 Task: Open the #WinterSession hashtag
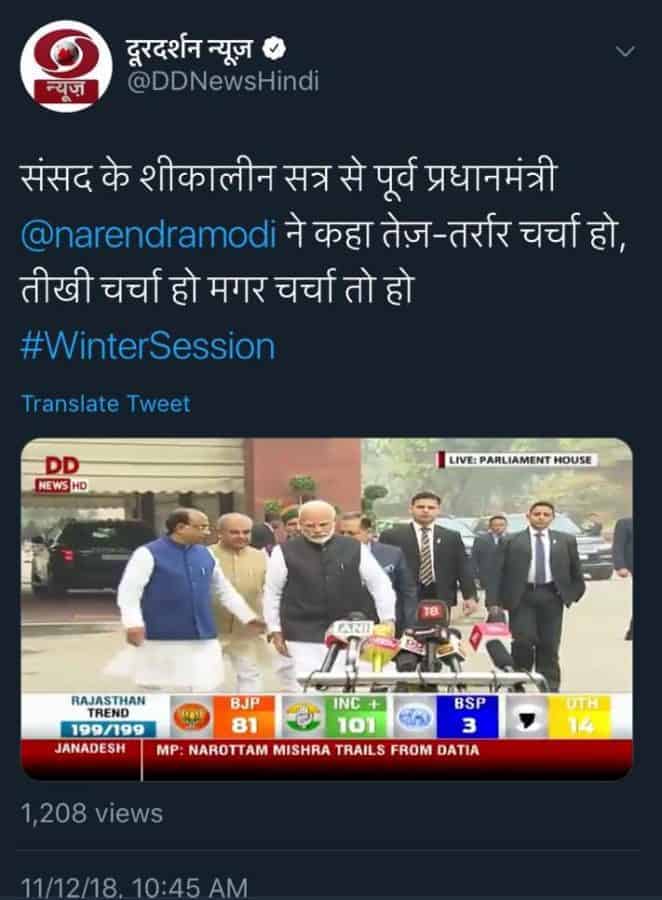click(148, 347)
